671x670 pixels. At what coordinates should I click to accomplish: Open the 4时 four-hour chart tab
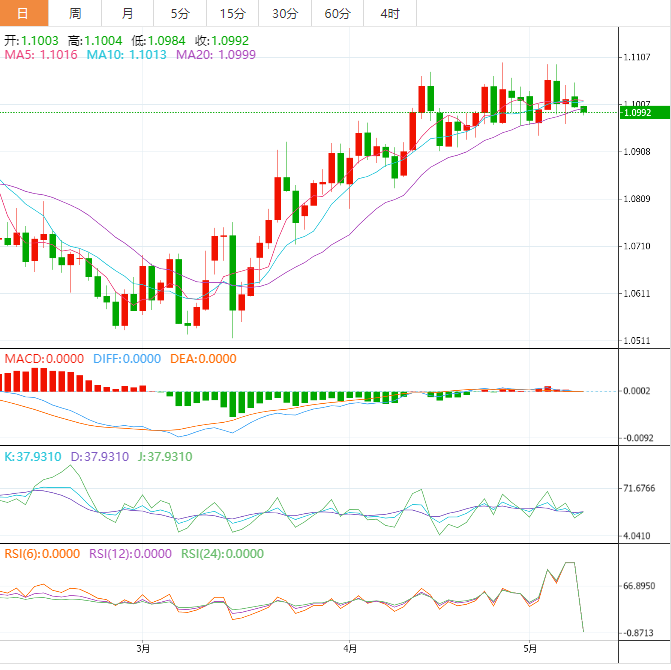pos(390,13)
